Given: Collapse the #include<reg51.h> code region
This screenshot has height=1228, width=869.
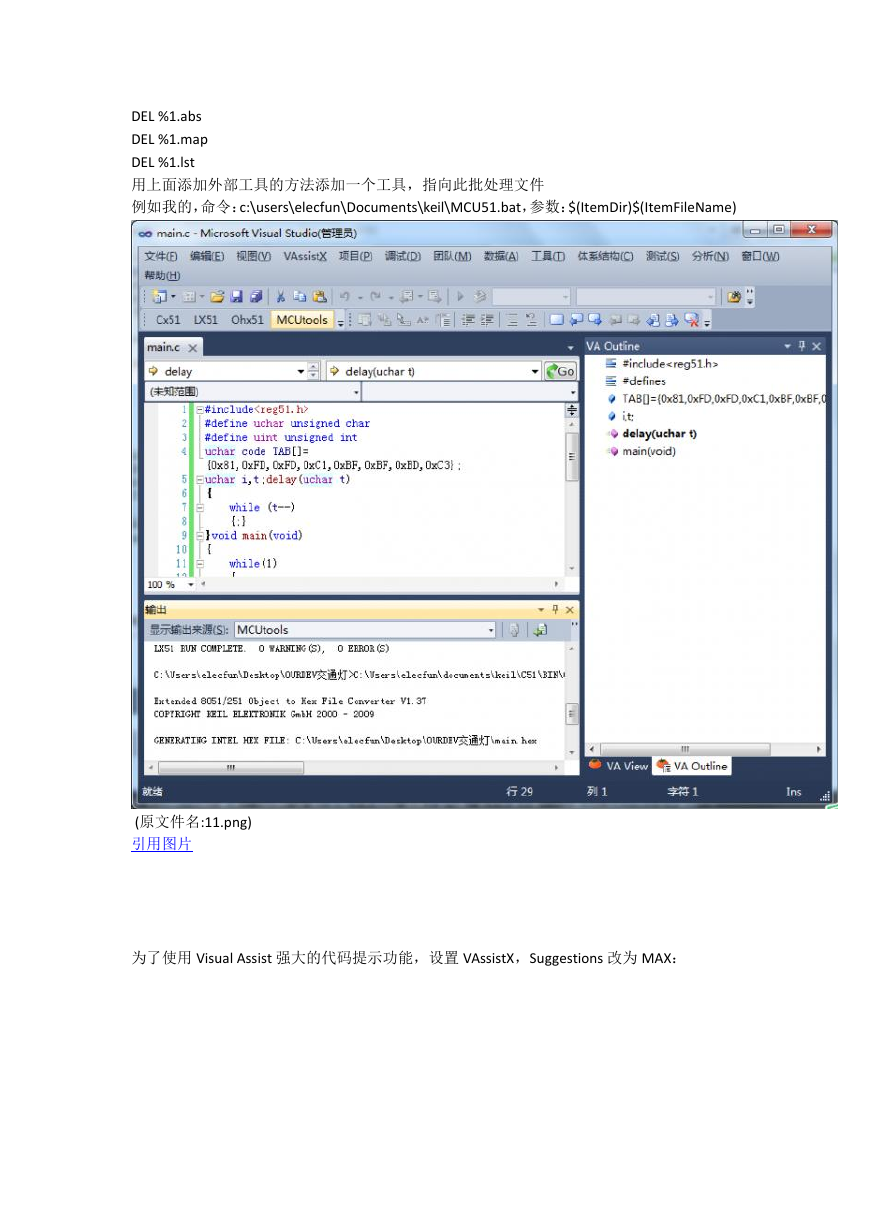Looking at the screenshot, I should 199,410.
